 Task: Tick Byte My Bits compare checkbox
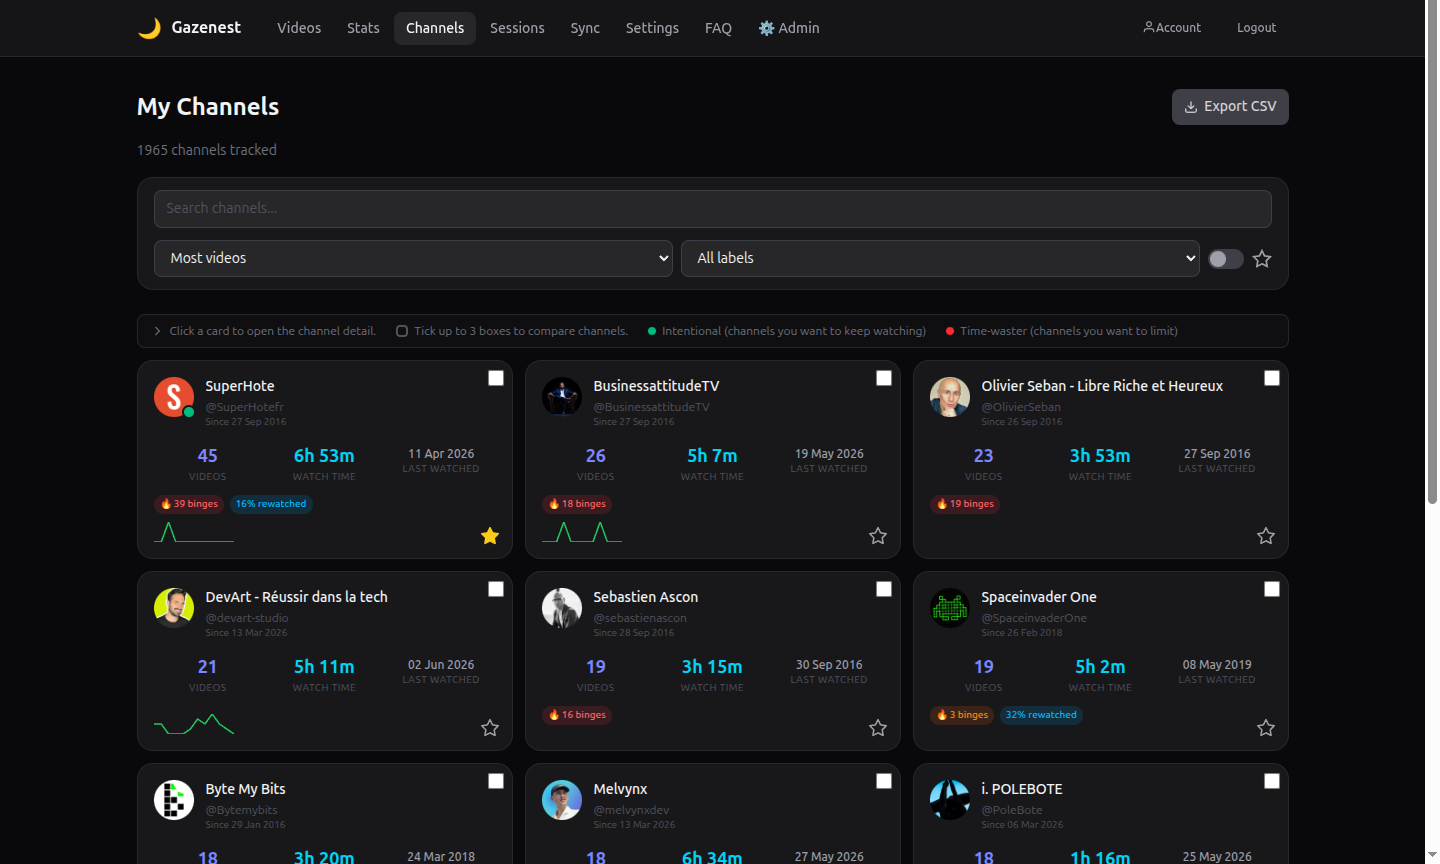[x=496, y=781]
